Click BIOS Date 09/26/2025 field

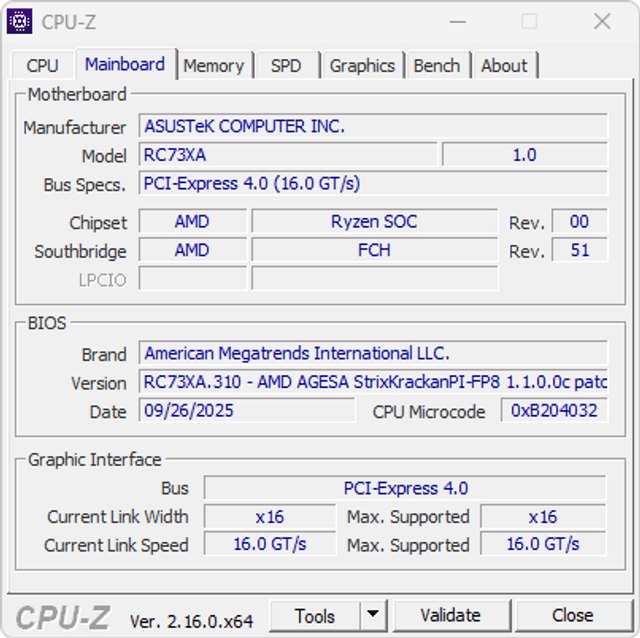pos(247,410)
